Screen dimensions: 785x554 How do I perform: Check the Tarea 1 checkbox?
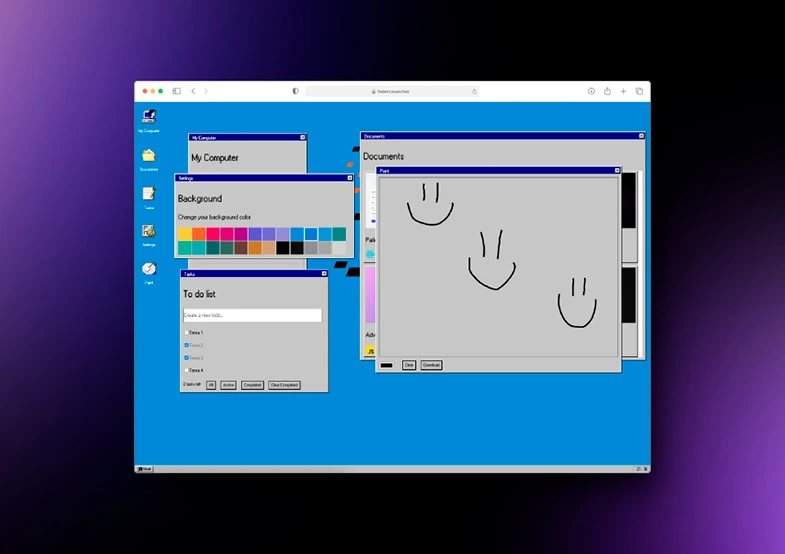(x=186, y=333)
